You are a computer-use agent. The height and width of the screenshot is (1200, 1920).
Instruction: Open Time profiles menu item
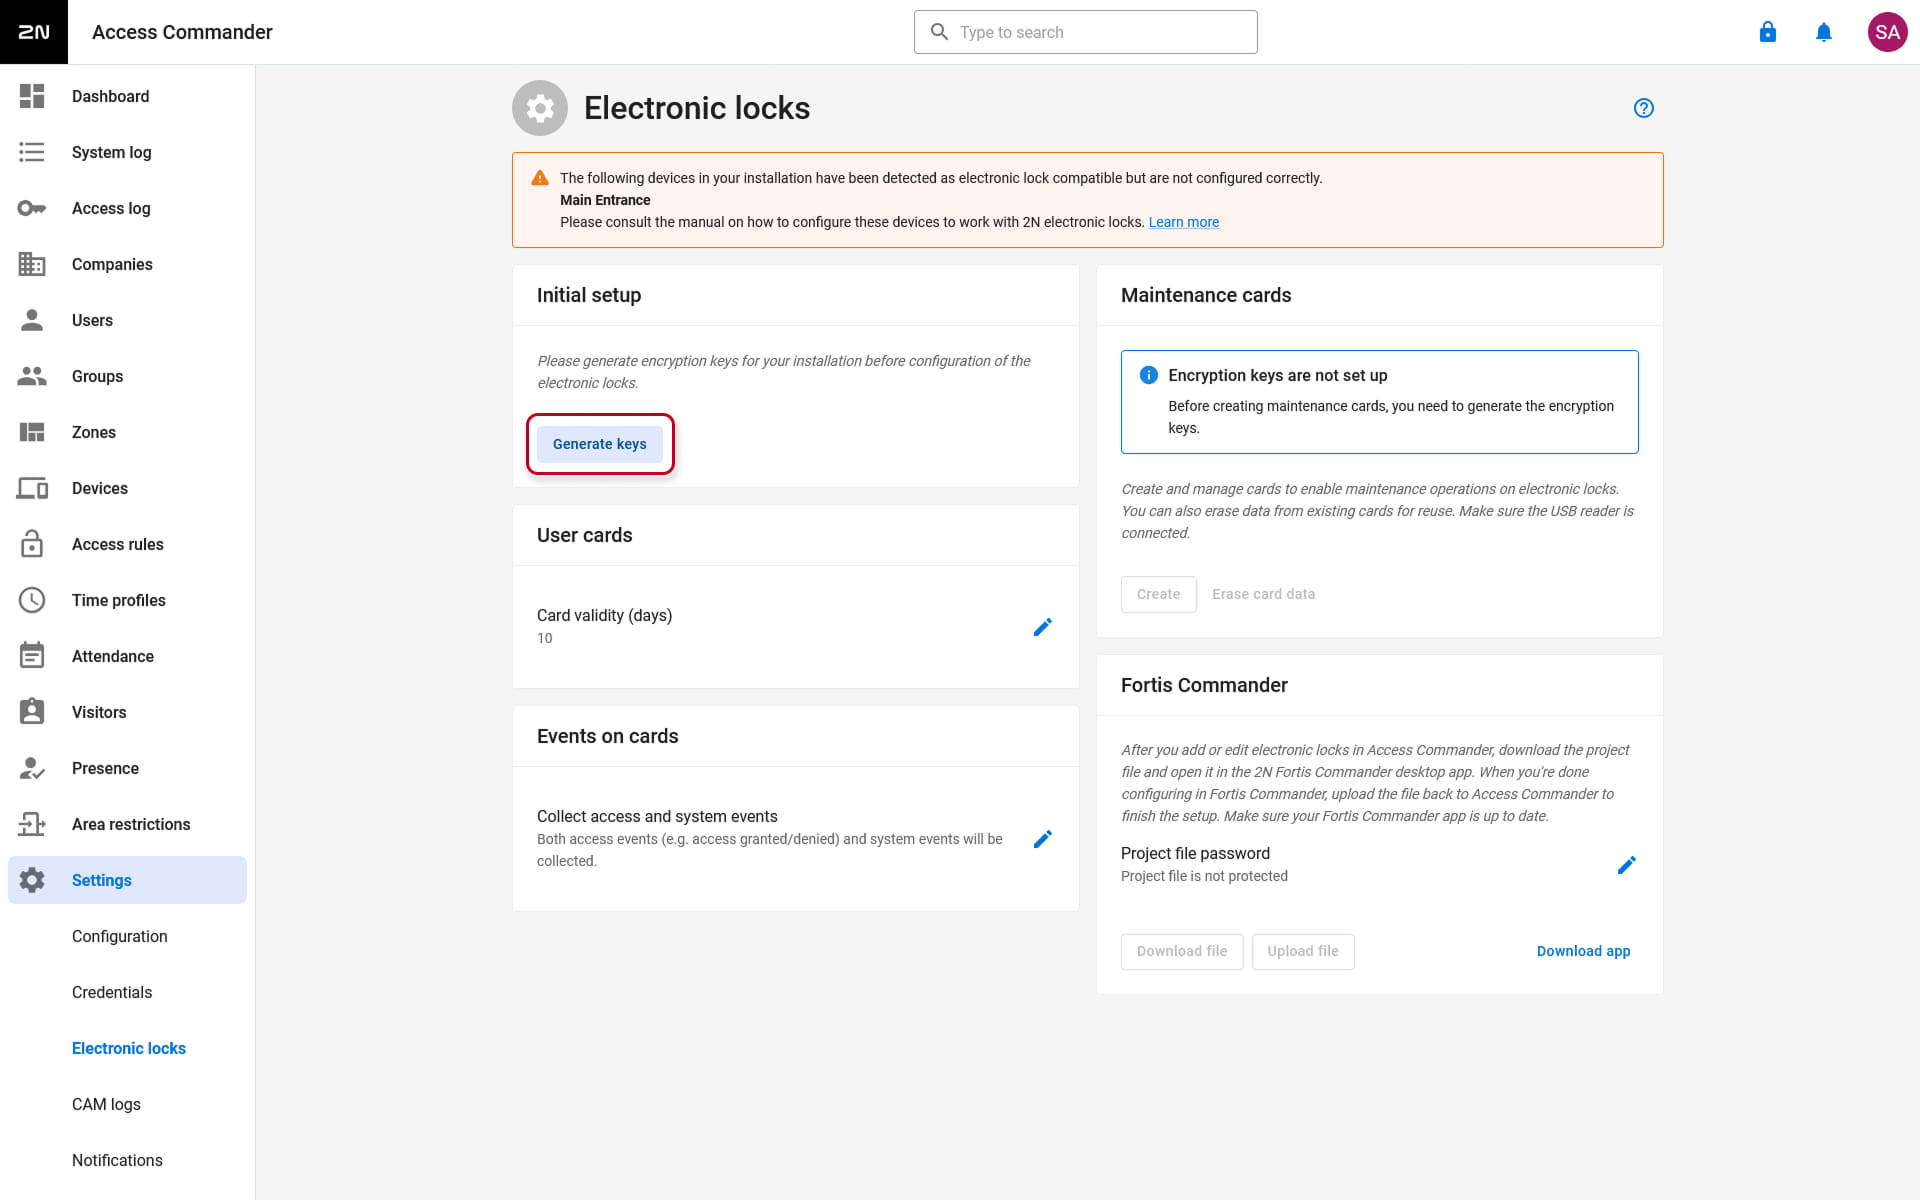coord(127,600)
